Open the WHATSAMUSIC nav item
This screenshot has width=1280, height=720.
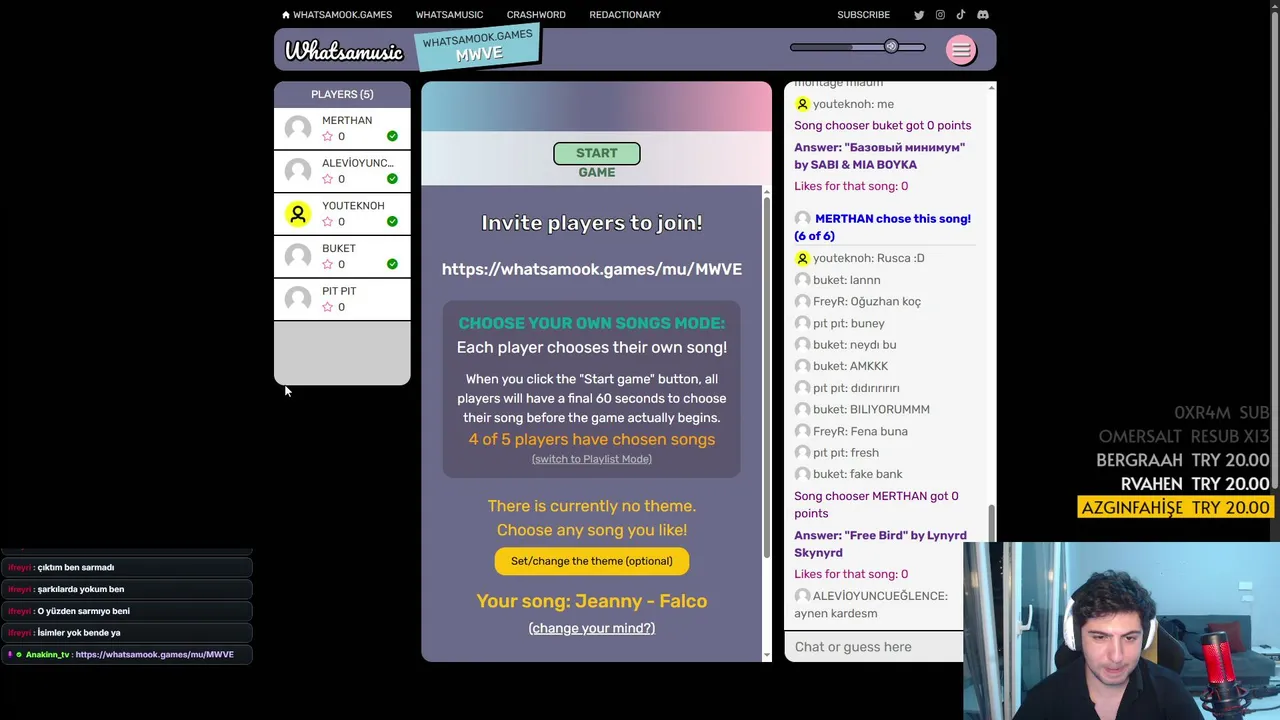pos(449,15)
